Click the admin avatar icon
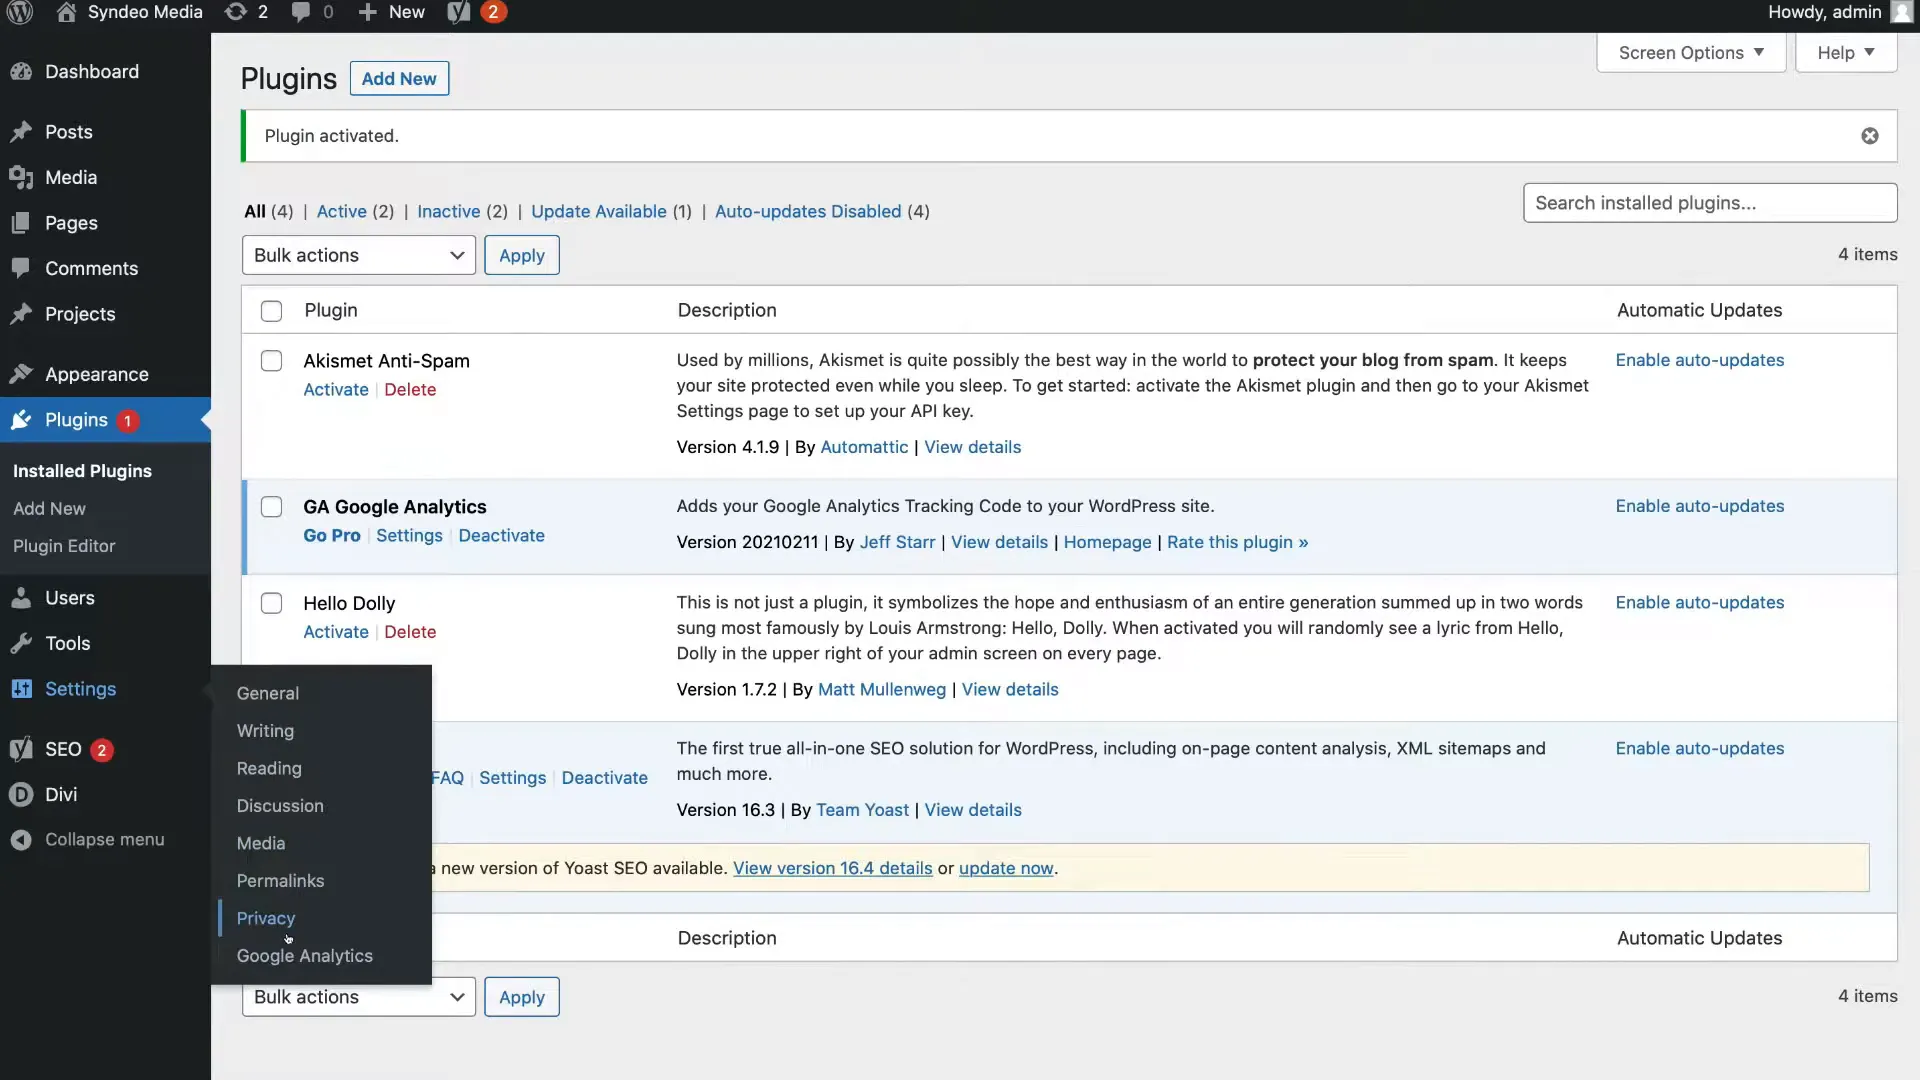The height and width of the screenshot is (1080, 1920). coord(1901,12)
